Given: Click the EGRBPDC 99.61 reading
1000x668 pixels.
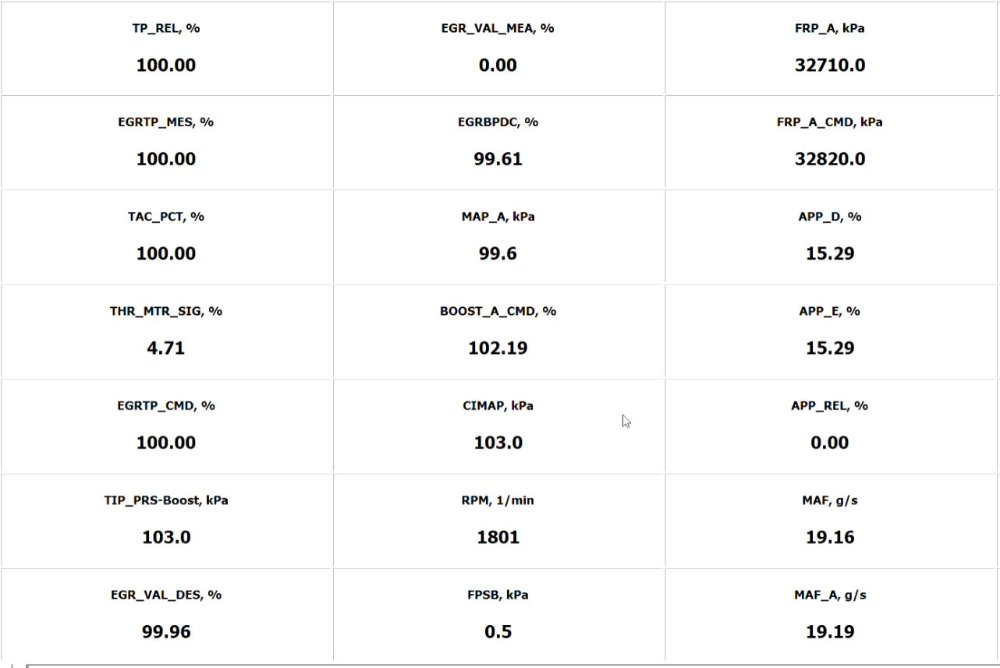Looking at the screenshot, I should click(498, 142).
